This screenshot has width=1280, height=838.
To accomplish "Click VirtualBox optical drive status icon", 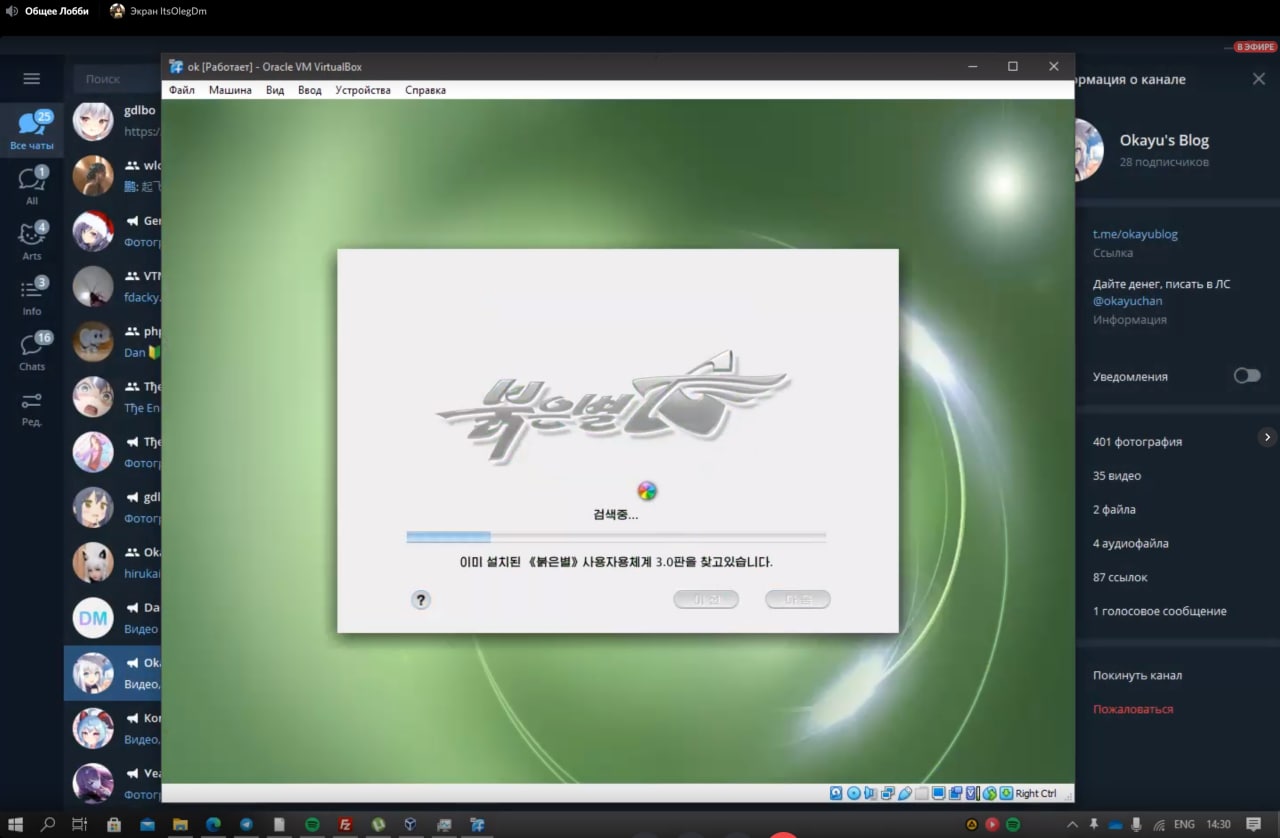I will 854,793.
